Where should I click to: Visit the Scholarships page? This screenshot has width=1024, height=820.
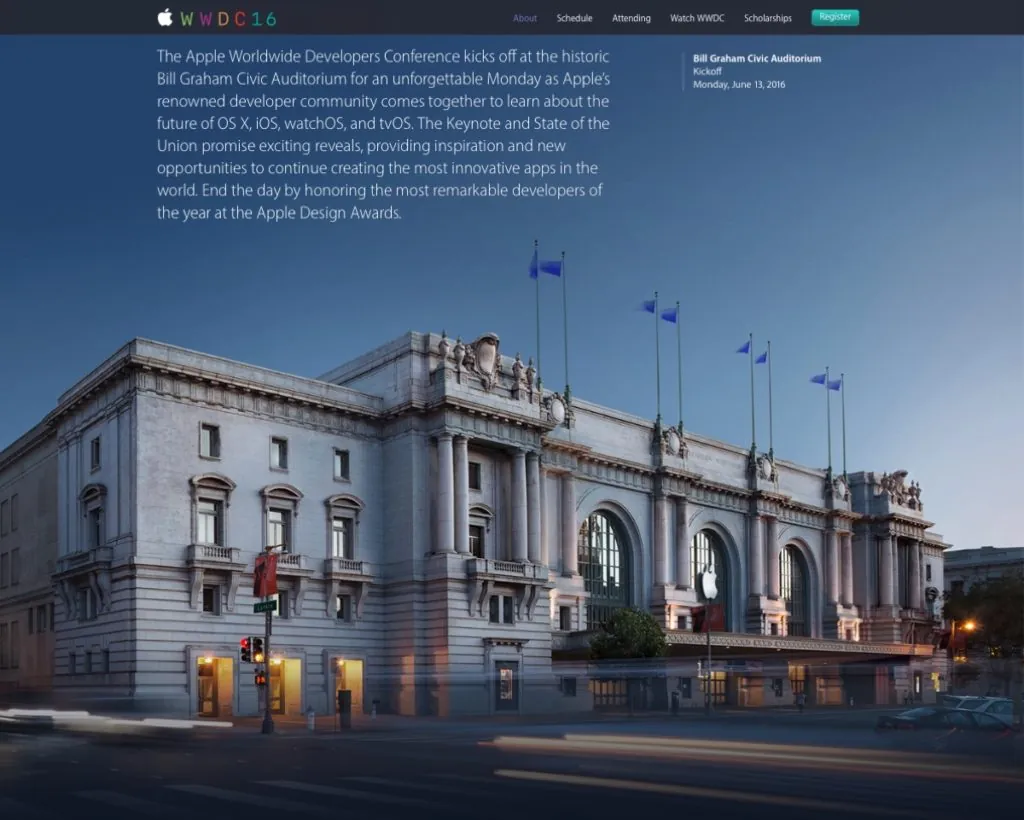click(767, 18)
